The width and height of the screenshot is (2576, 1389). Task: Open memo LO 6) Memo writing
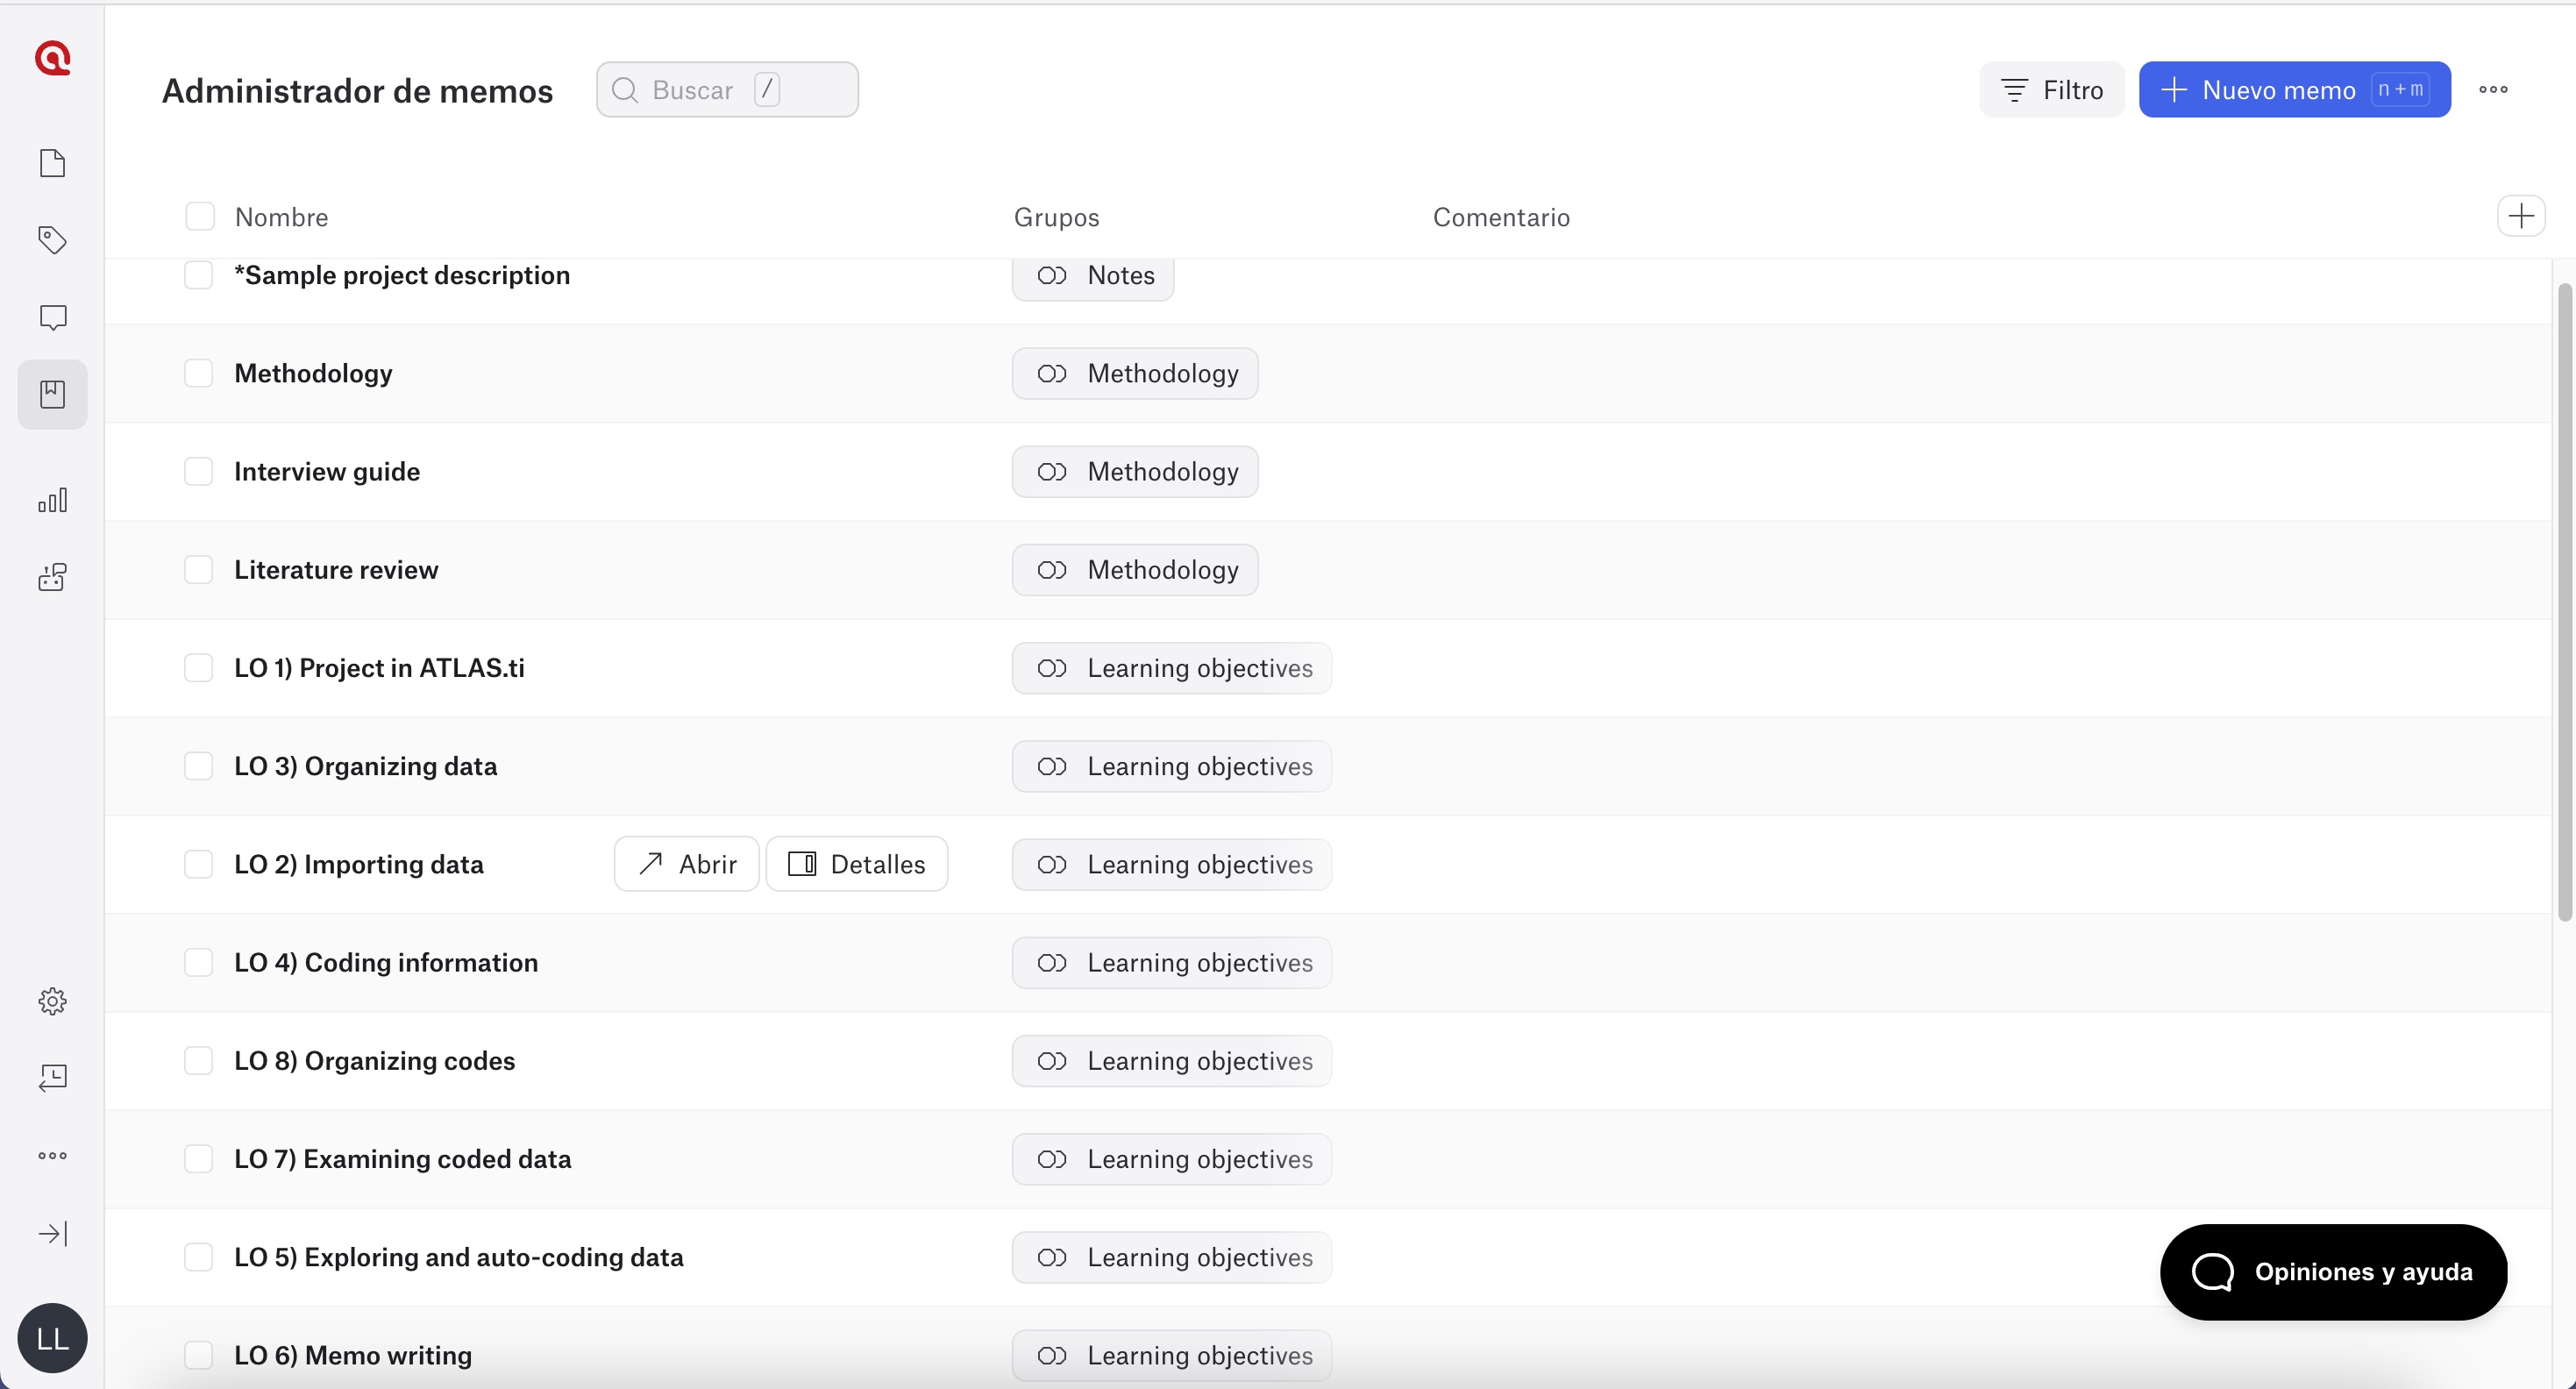tap(353, 1355)
